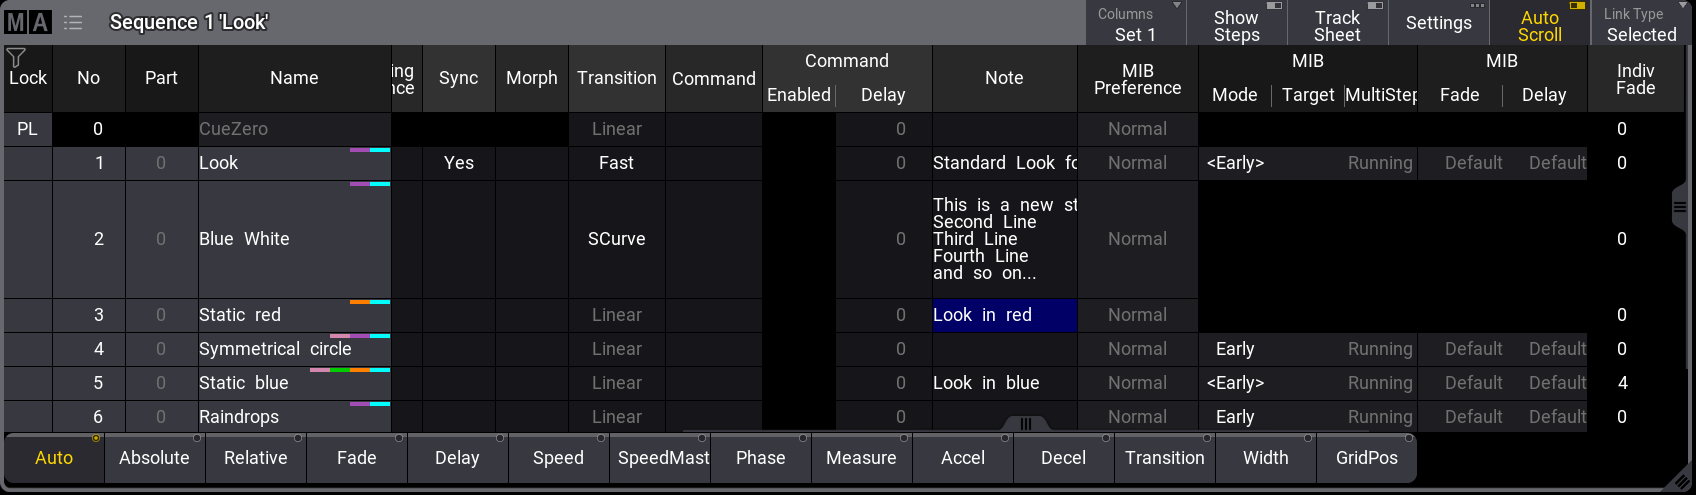The image size is (1696, 495).
Task: Select the Transition layer tab
Action: tap(1164, 458)
